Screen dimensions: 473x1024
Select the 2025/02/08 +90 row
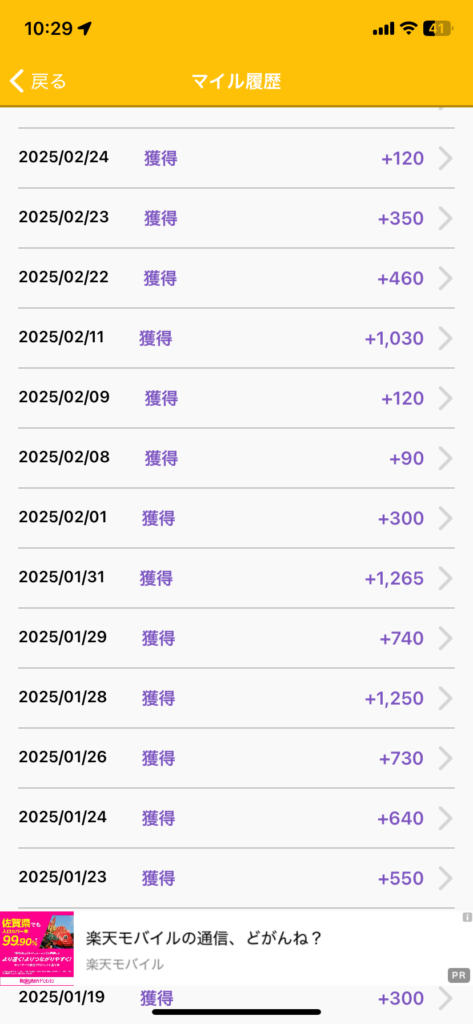[x=236, y=458]
